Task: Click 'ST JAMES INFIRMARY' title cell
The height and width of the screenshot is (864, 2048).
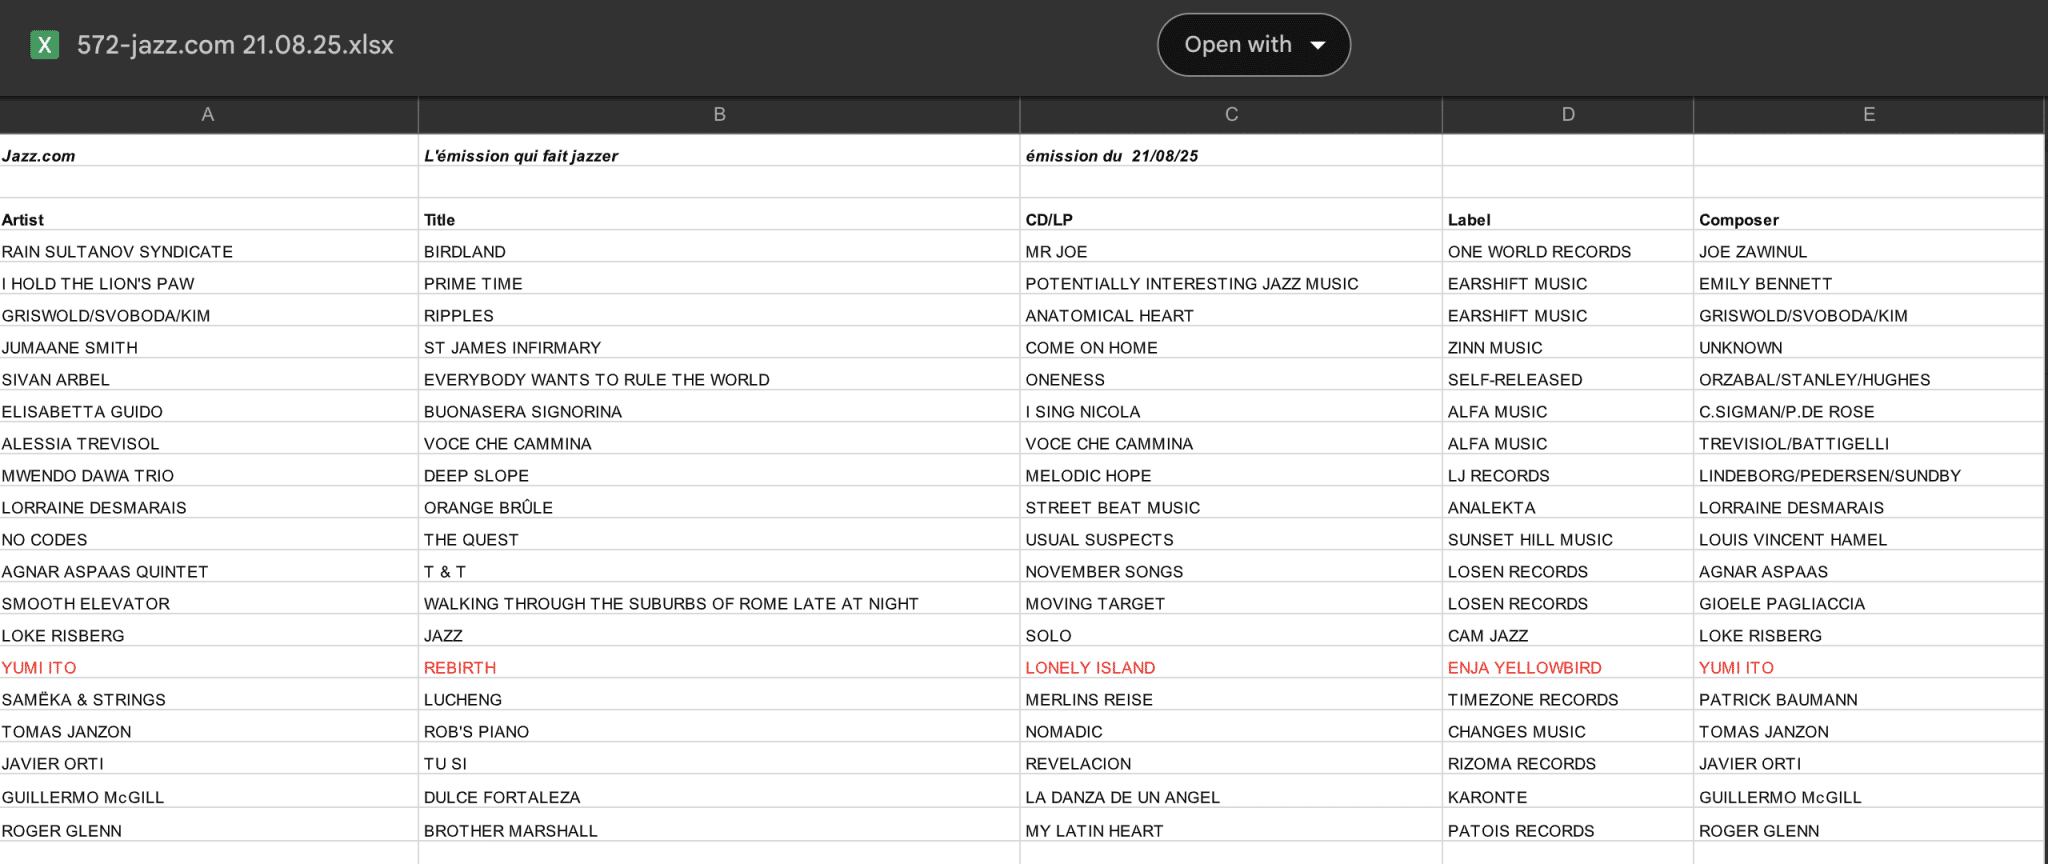Action: click(x=719, y=343)
